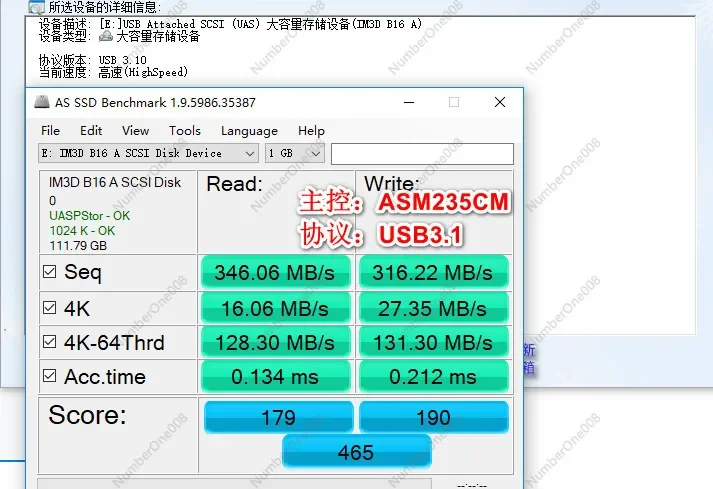713x489 pixels.
Task: Click the progress bar at window bottom
Action: coord(234,484)
